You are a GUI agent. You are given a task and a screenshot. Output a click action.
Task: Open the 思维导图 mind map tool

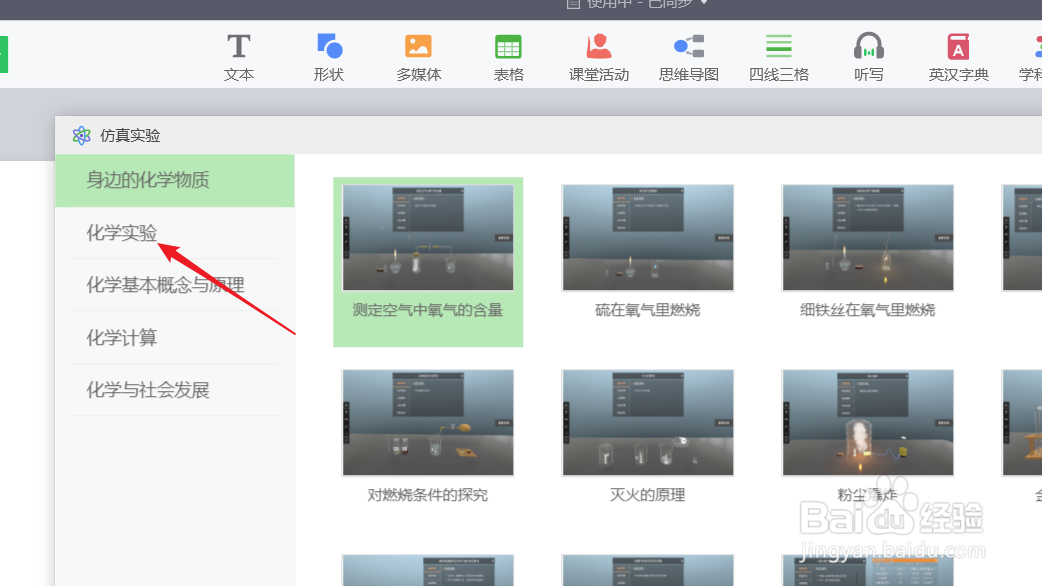(688, 58)
